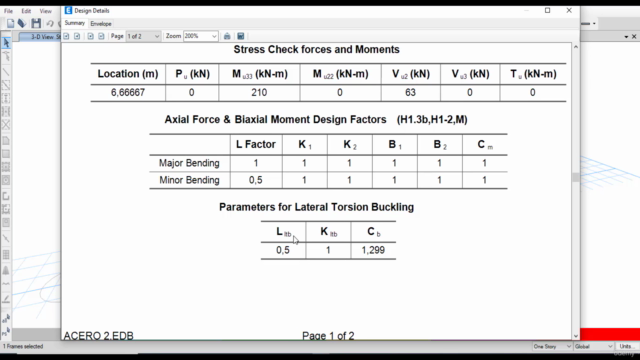Open the View menu
This screenshot has height=360, width=640.
(45, 11)
